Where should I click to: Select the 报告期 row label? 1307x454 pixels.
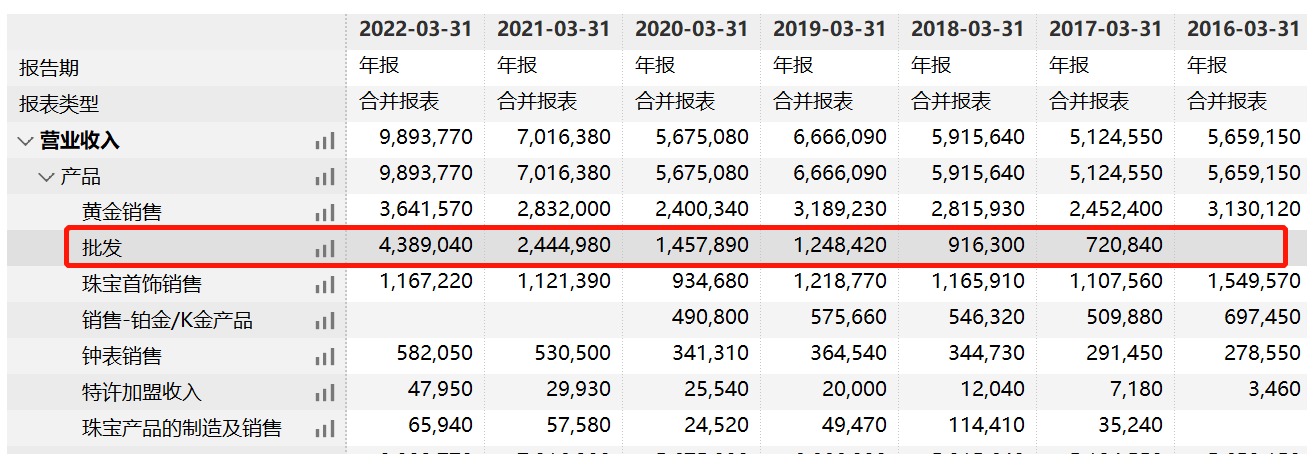pos(49,68)
